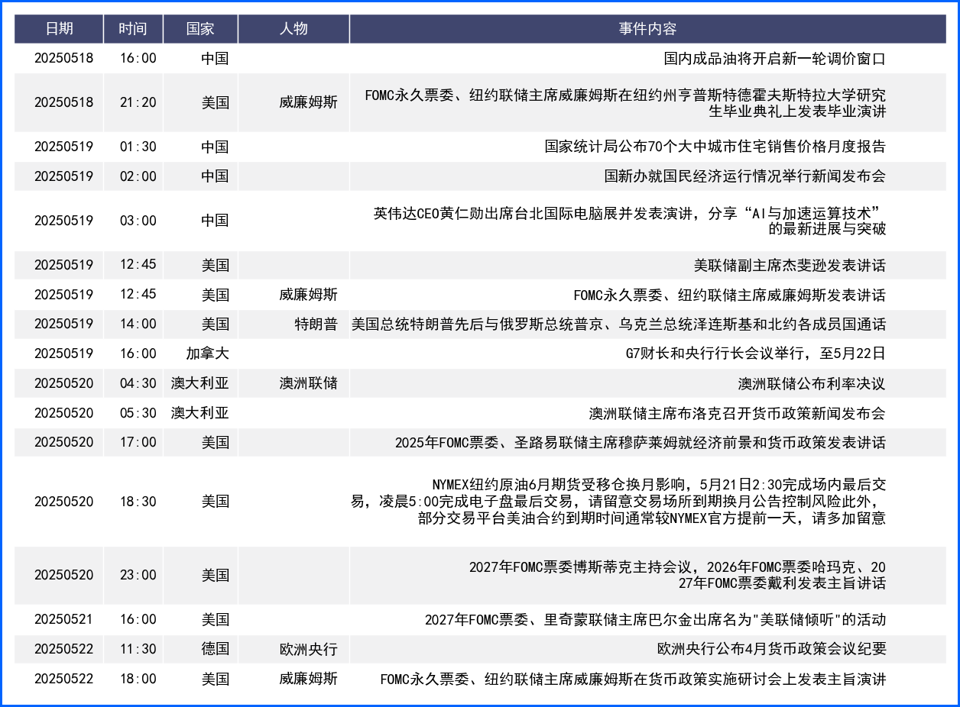Click the 20250521 date cell
Image resolution: width=960 pixels, height=707 pixels.
[64, 619]
